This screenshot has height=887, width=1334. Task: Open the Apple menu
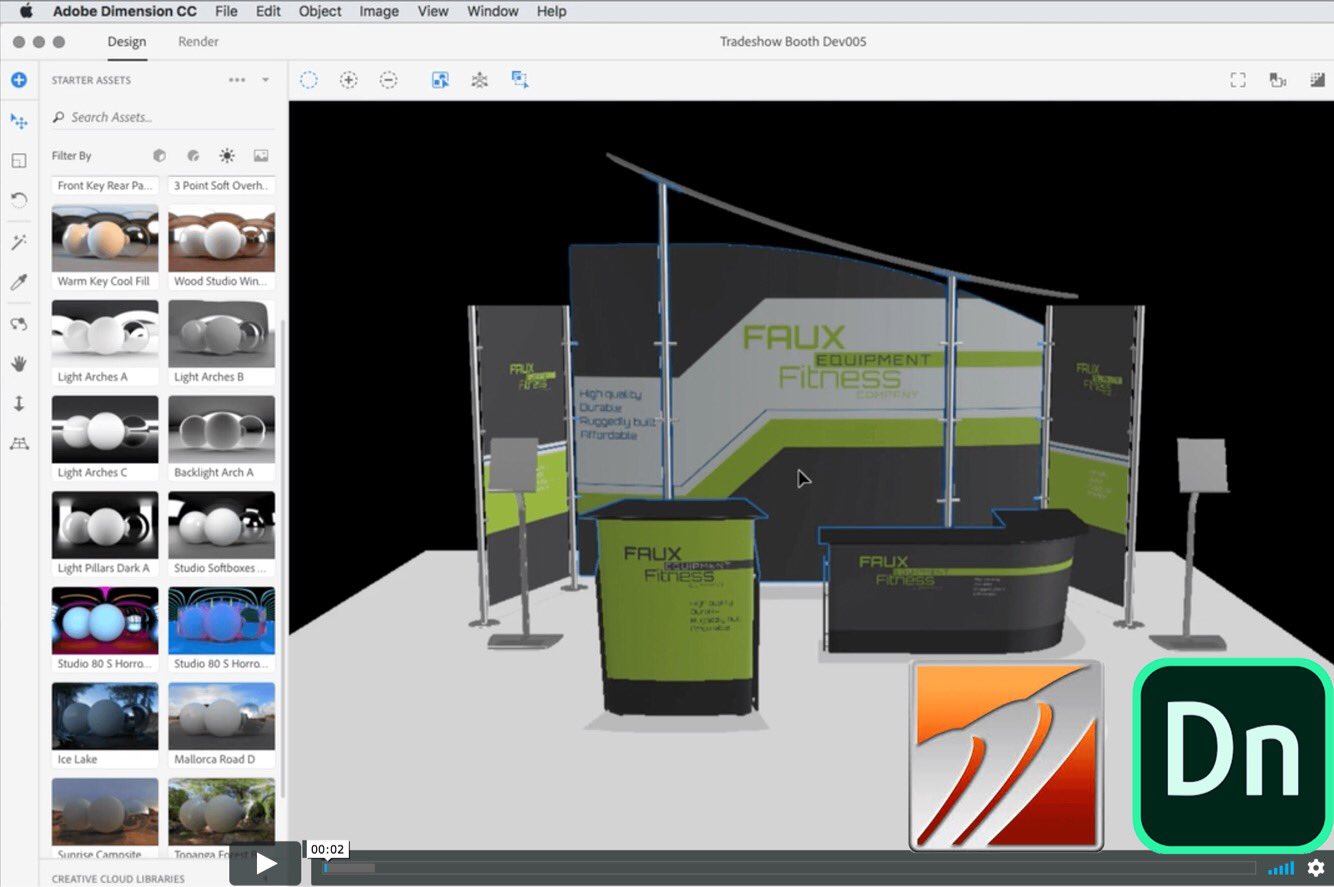26,11
